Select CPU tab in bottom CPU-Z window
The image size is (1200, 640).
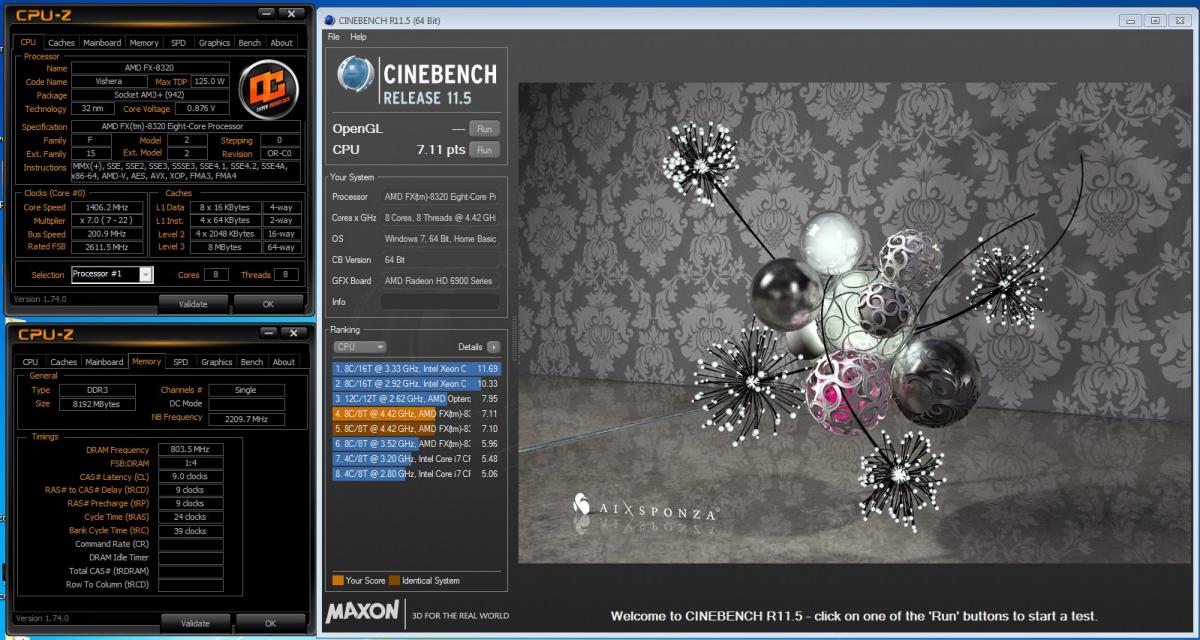(x=30, y=362)
